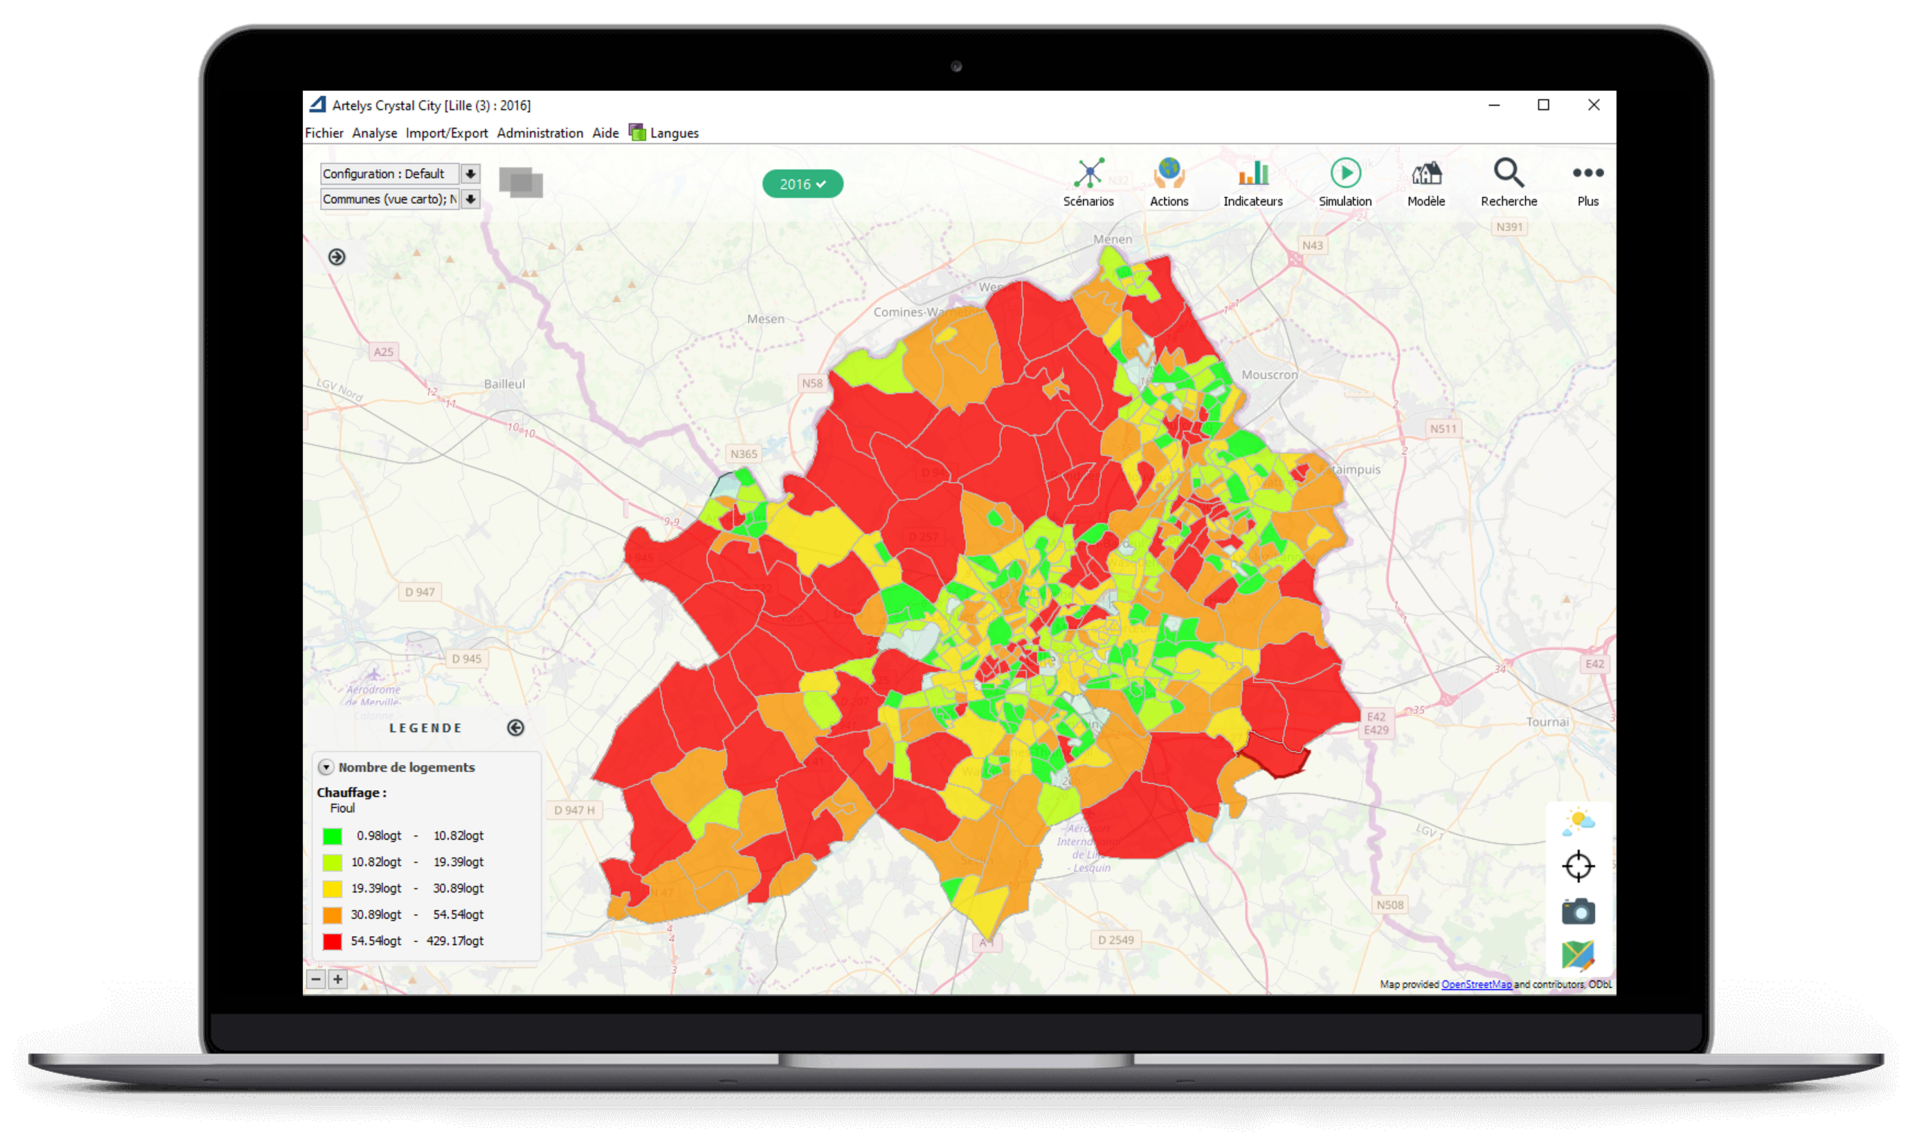The width and height of the screenshot is (1920, 1140).
Task: Open the Scénarios tool
Action: coord(1088,182)
